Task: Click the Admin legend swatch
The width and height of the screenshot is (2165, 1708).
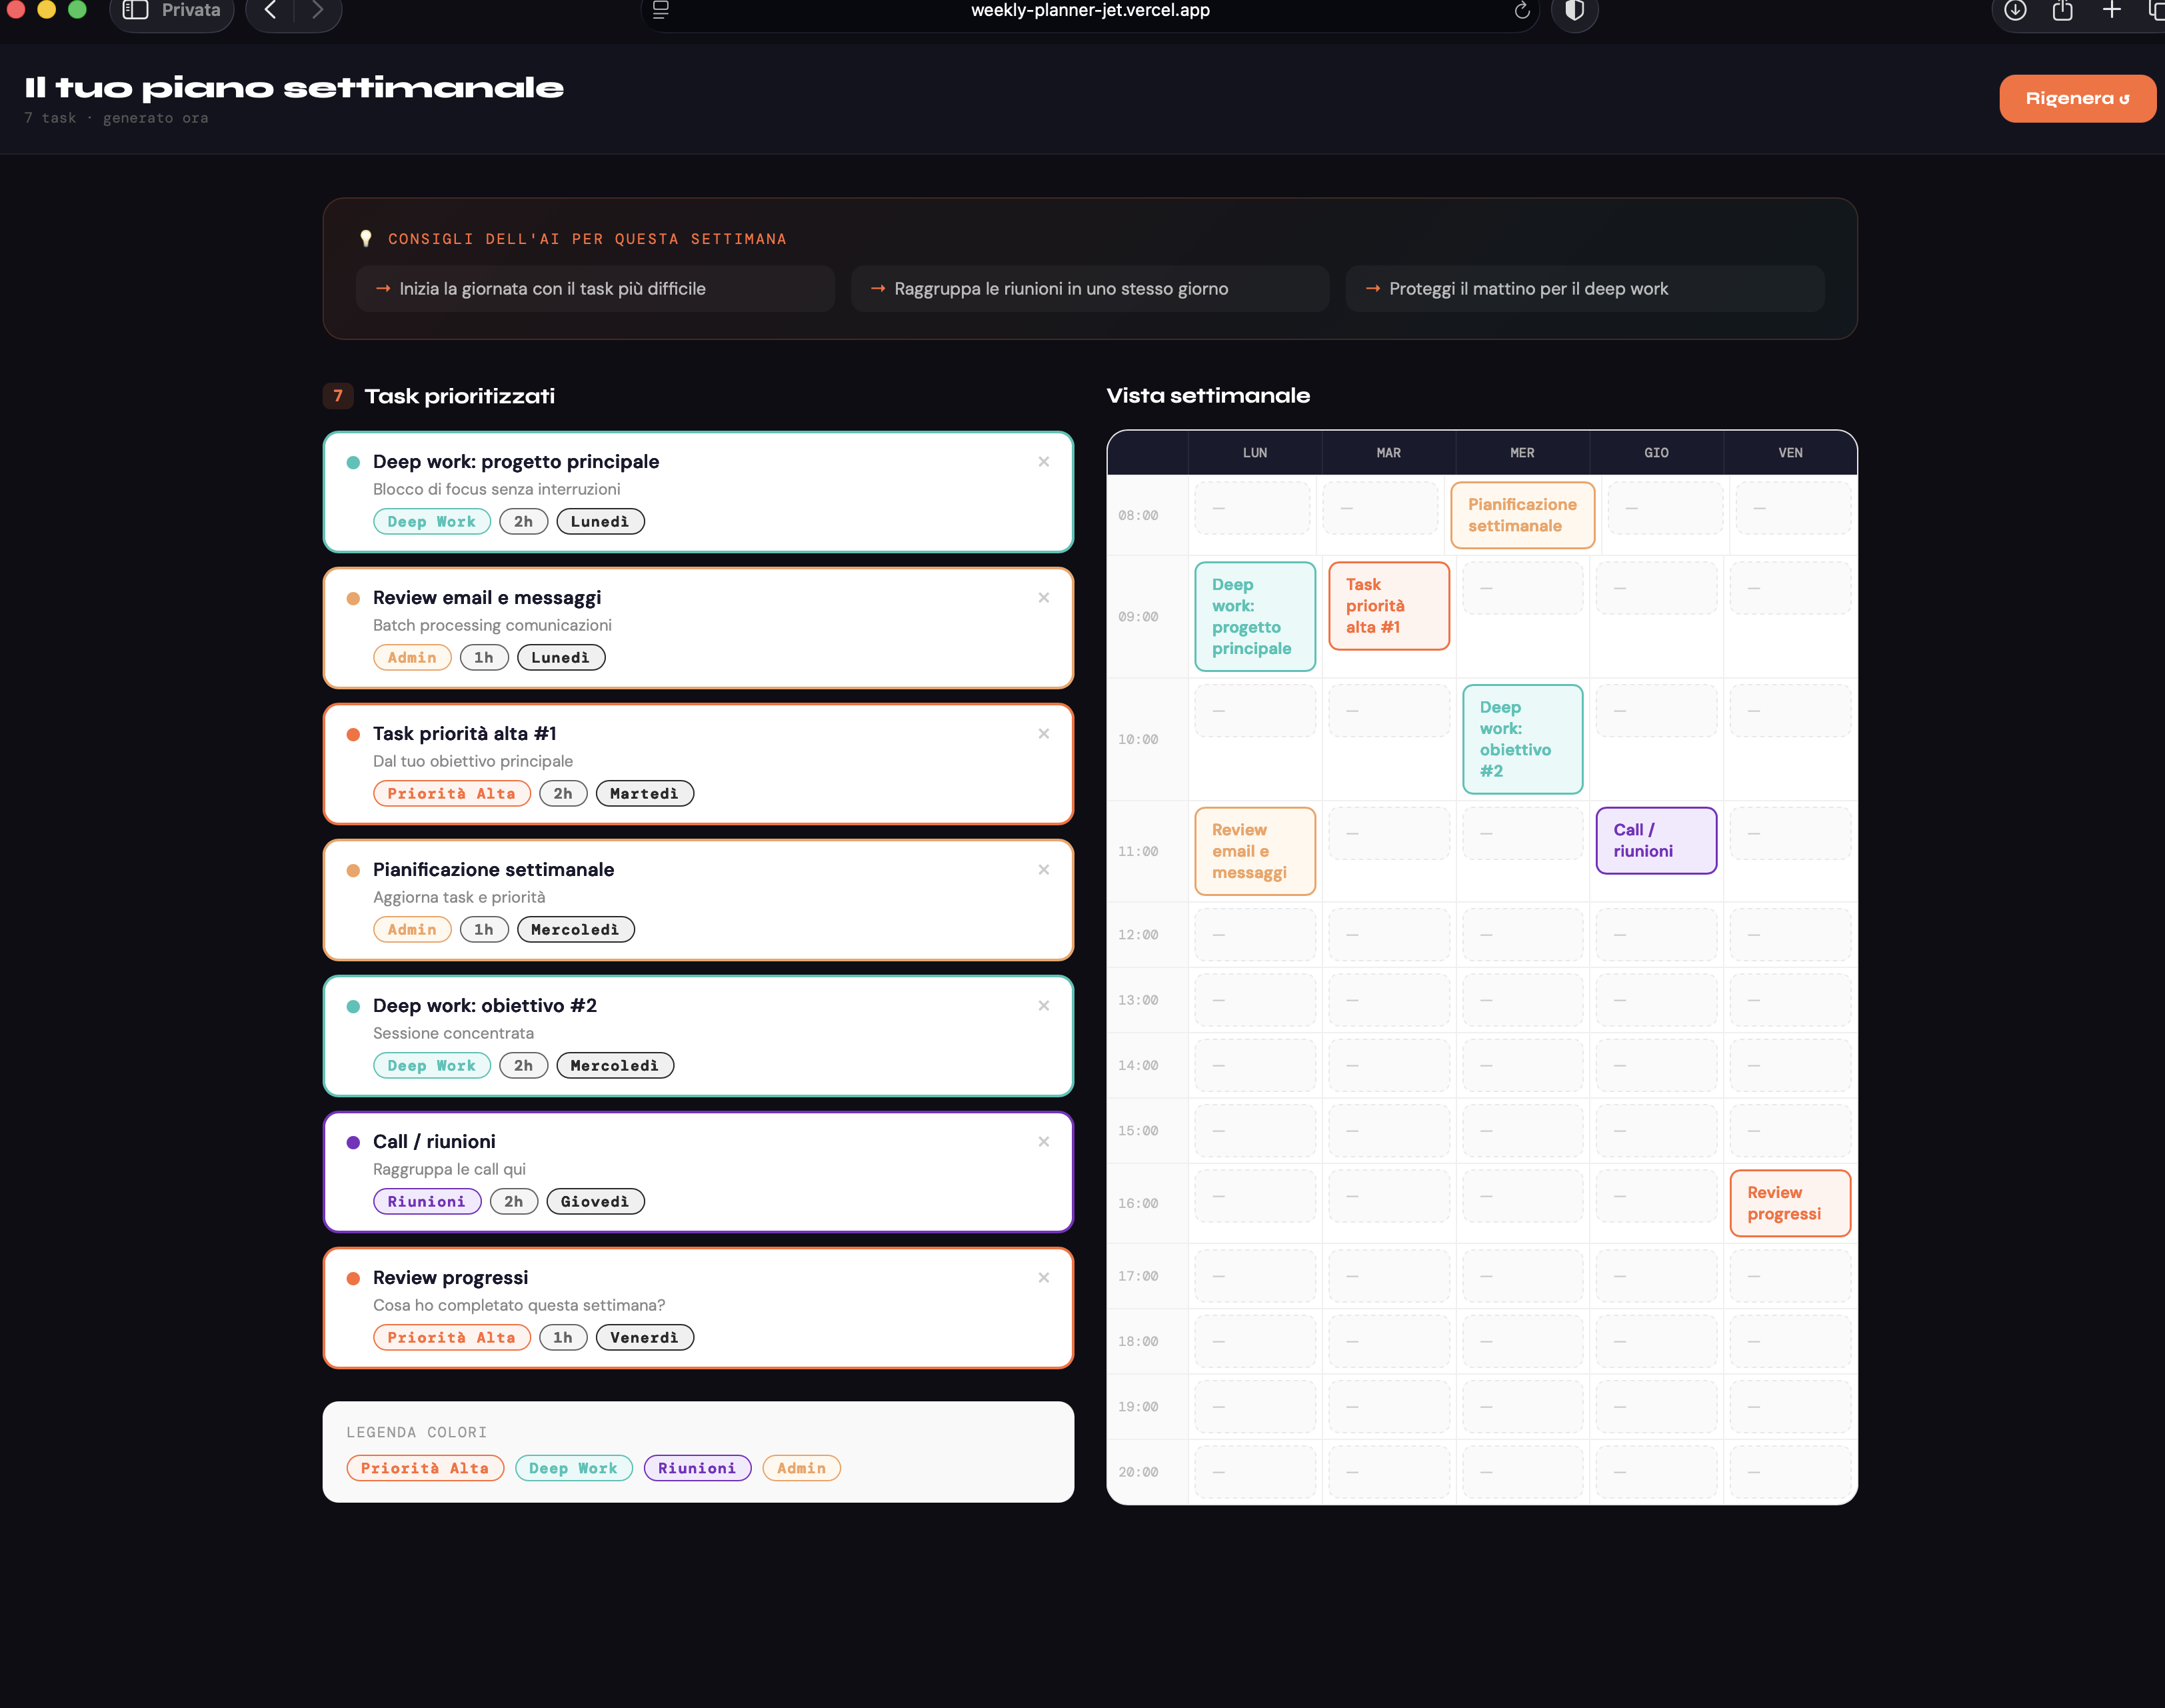Action: 801,1468
